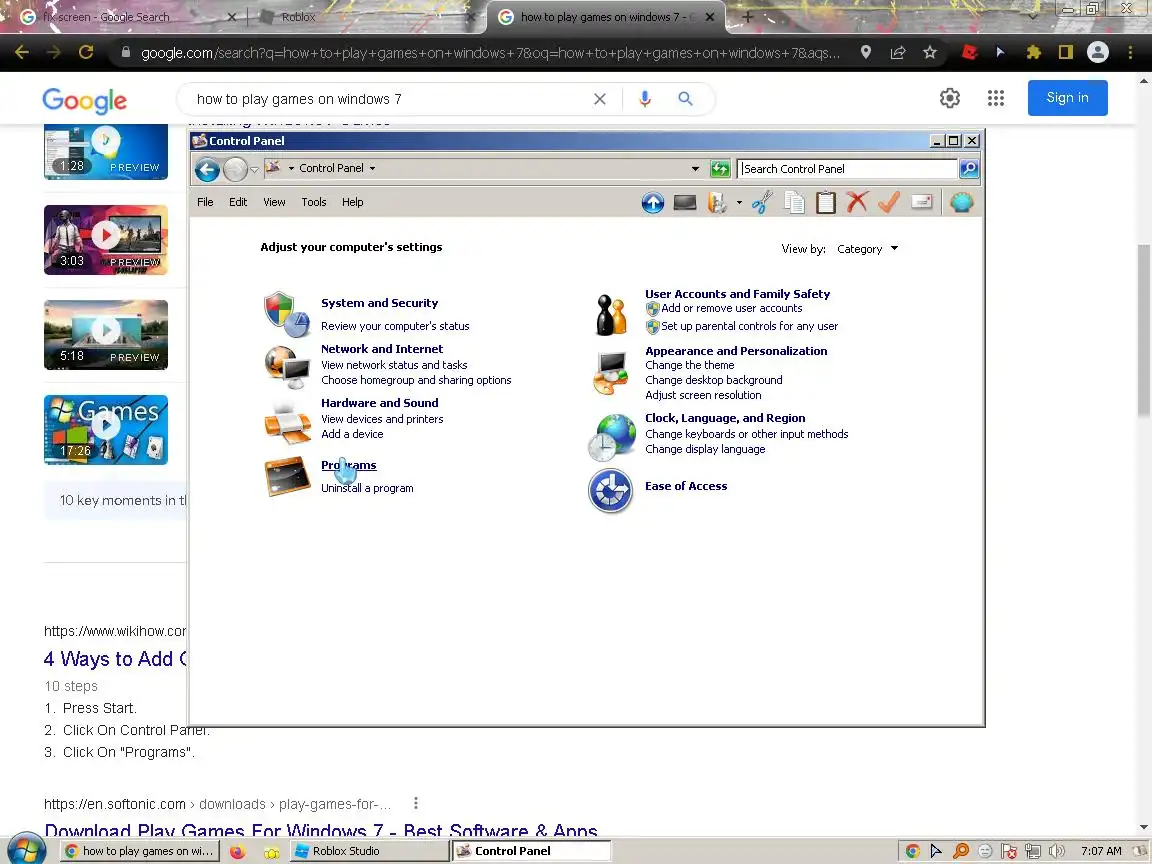Image resolution: width=1152 pixels, height=864 pixels.
Task: Open the Tools menu in Control Panel
Action: click(x=314, y=202)
